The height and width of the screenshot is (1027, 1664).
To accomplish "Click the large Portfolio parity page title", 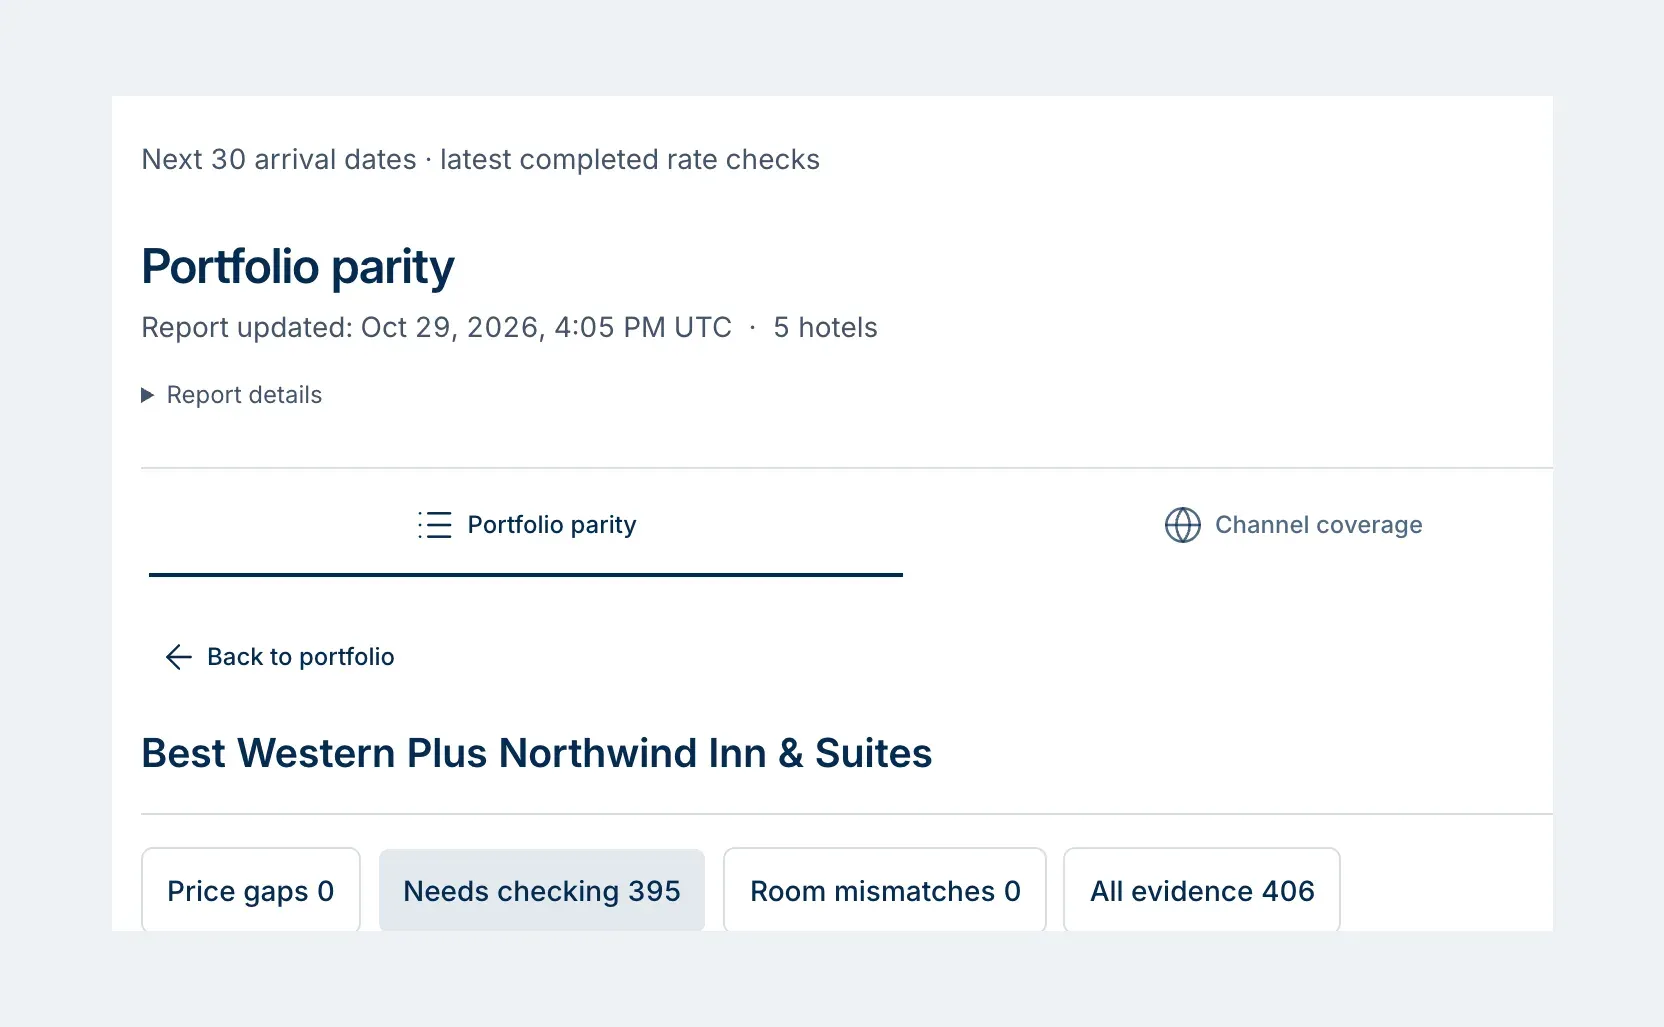I will (x=298, y=267).
